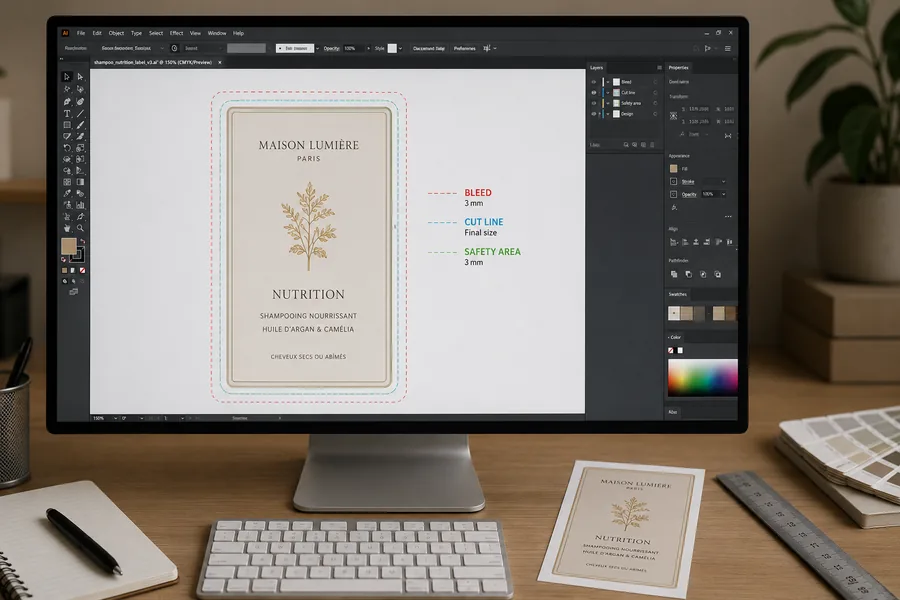Click the Document Setup button

coord(429,49)
